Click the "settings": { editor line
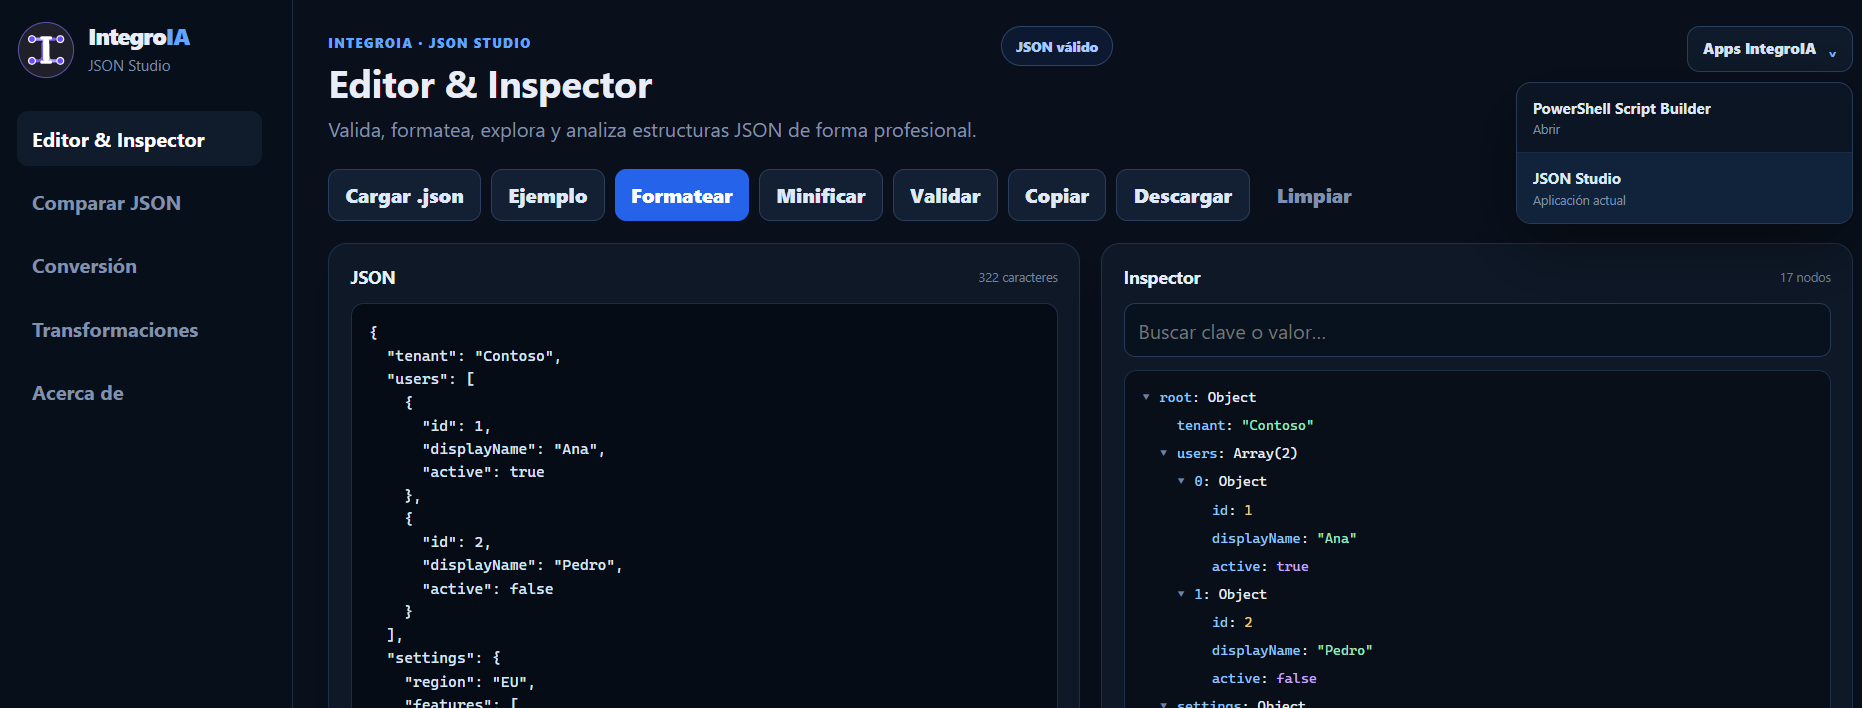 pyautogui.click(x=443, y=658)
